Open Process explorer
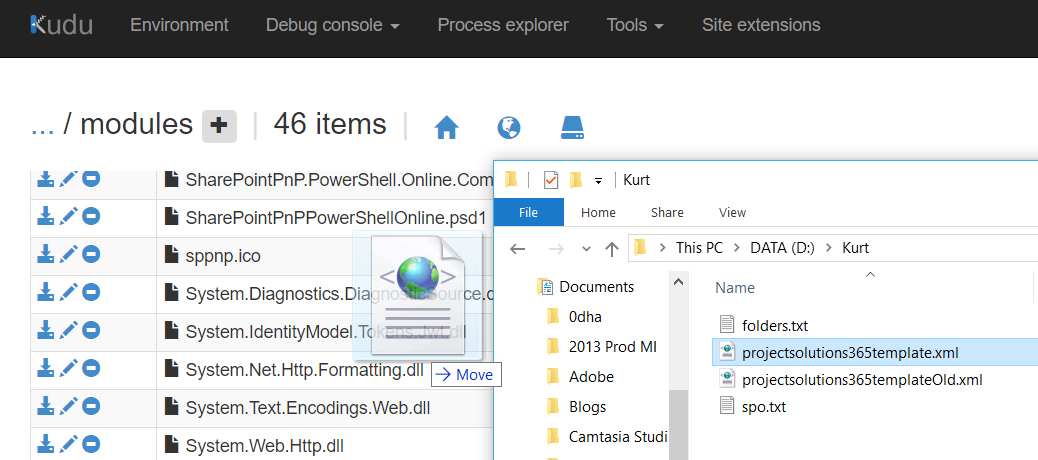This screenshot has width=1038, height=460. pos(503,25)
